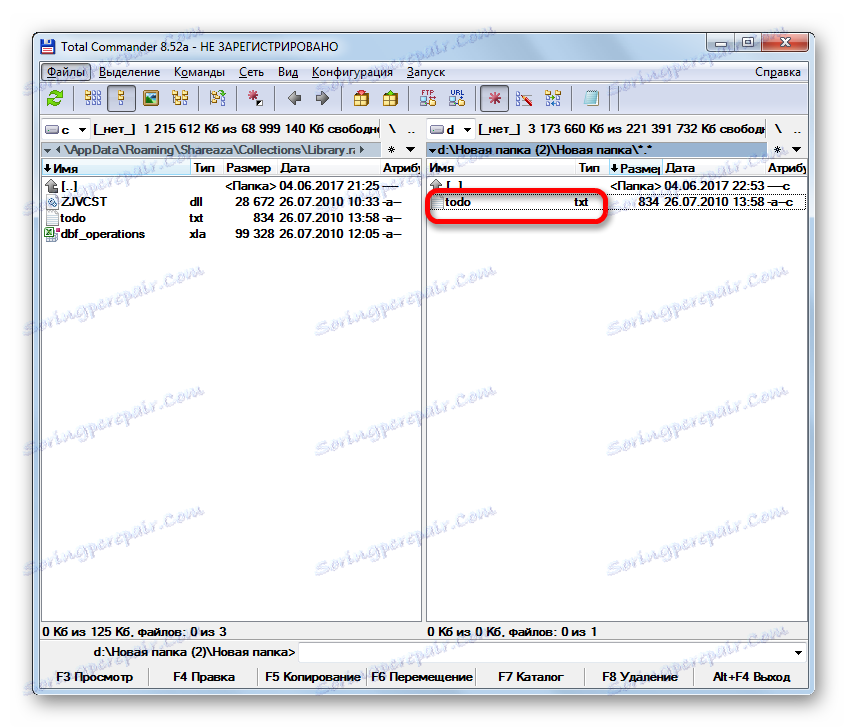Go to root with left panel backslash button

coord(392,129)
